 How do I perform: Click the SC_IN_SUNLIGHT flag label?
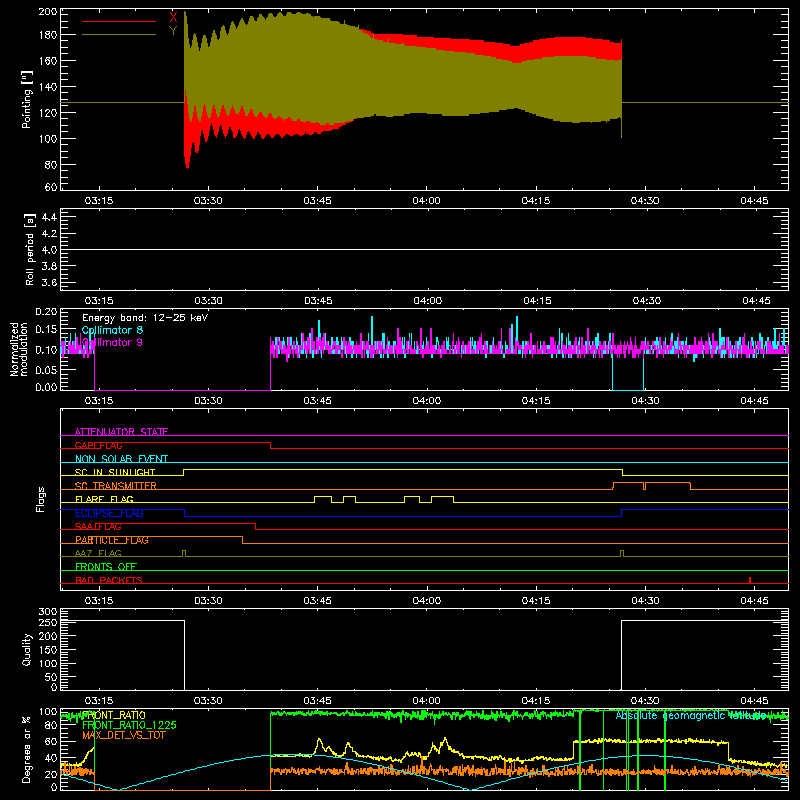click(x=115, y=472)
